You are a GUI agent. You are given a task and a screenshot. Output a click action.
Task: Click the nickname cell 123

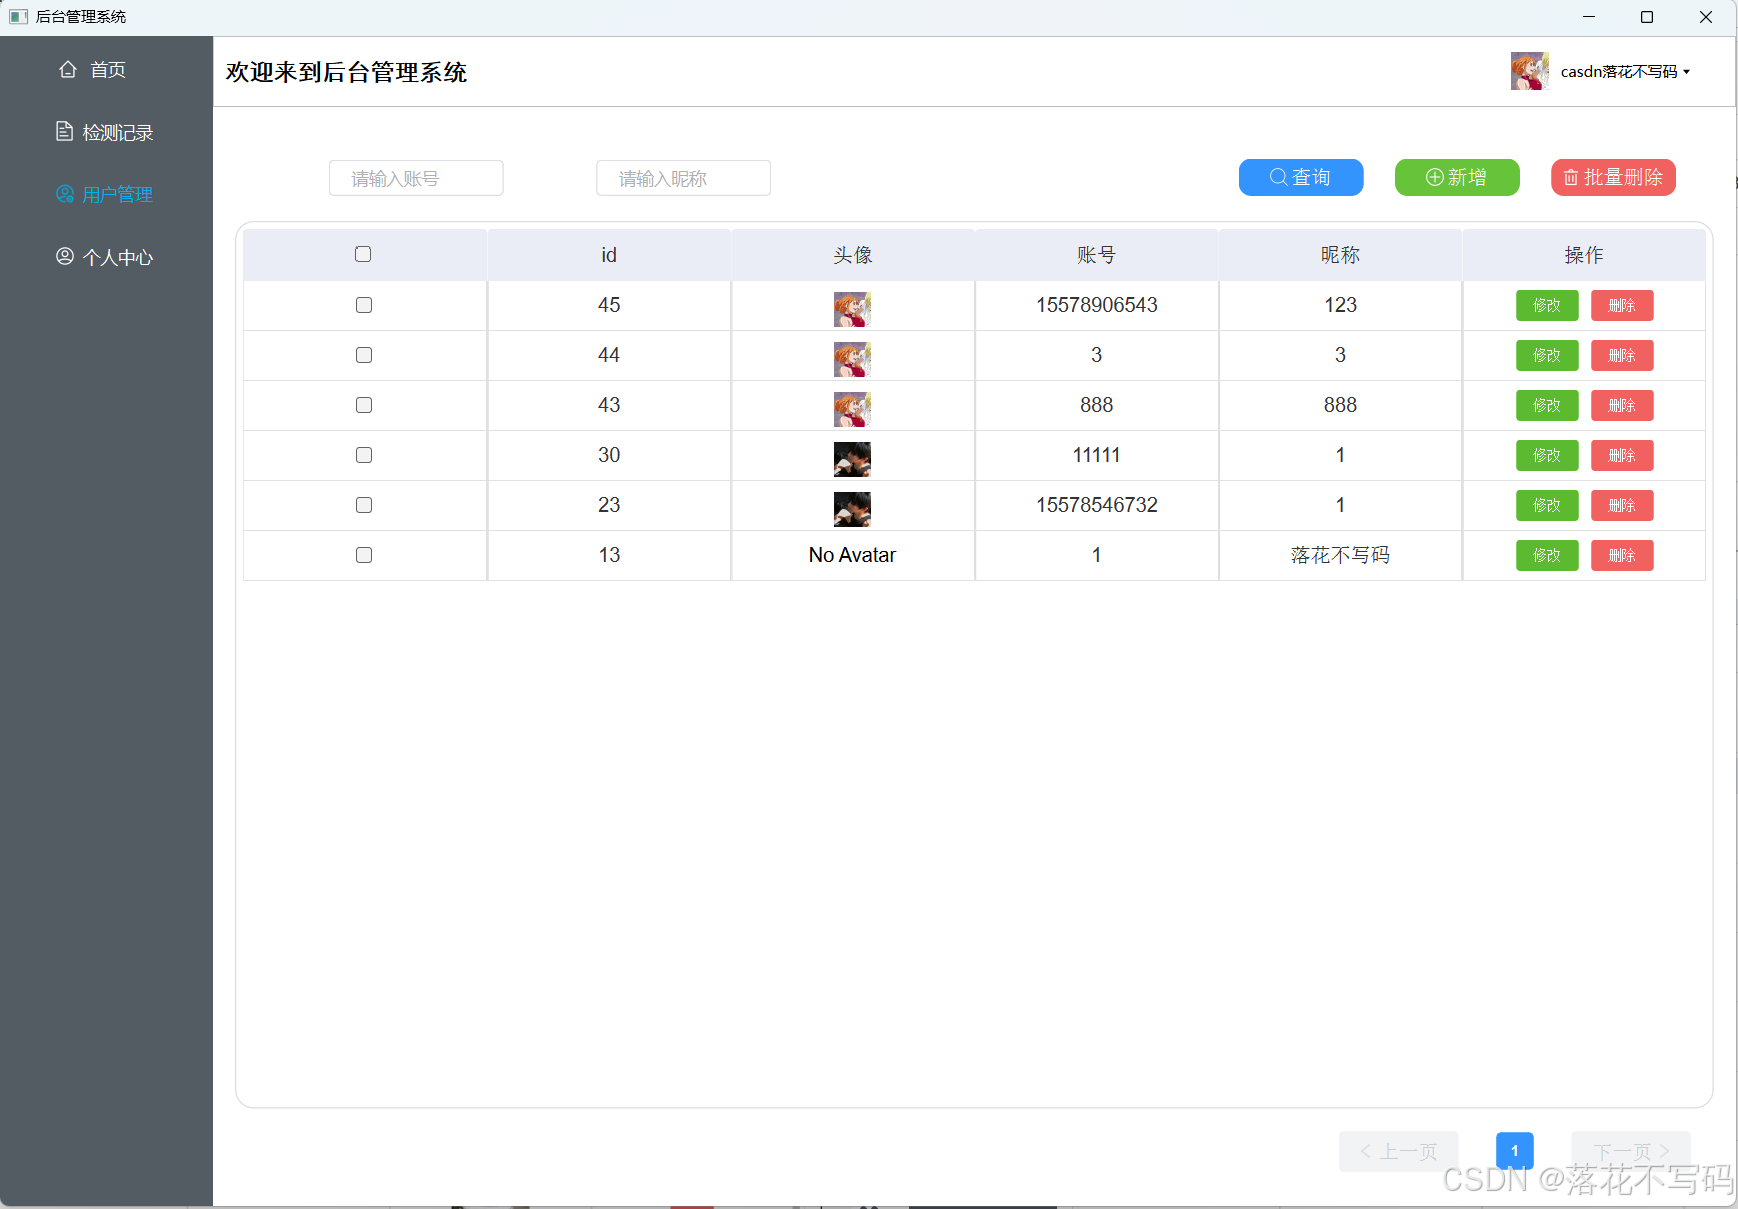coord(1340,305)
